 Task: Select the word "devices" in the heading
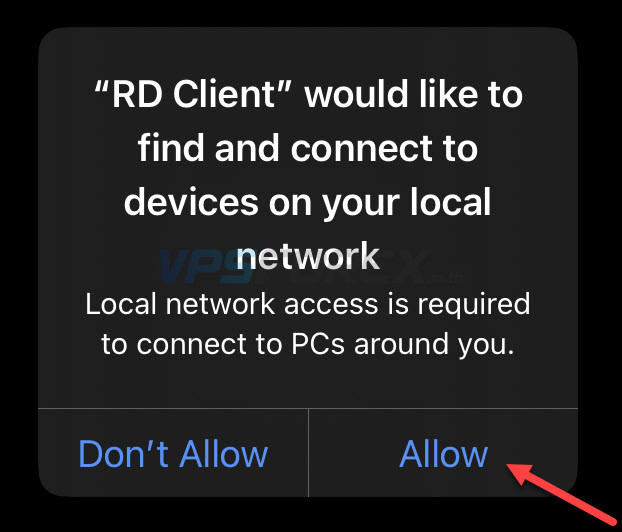tap(191, 202)
